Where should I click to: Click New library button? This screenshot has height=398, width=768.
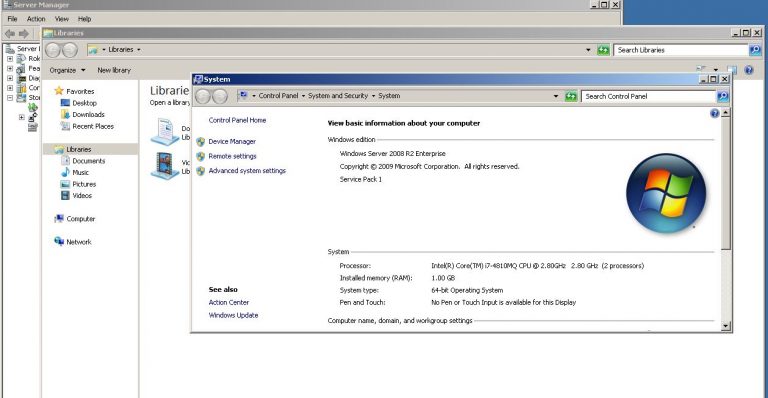click(114, 70)
